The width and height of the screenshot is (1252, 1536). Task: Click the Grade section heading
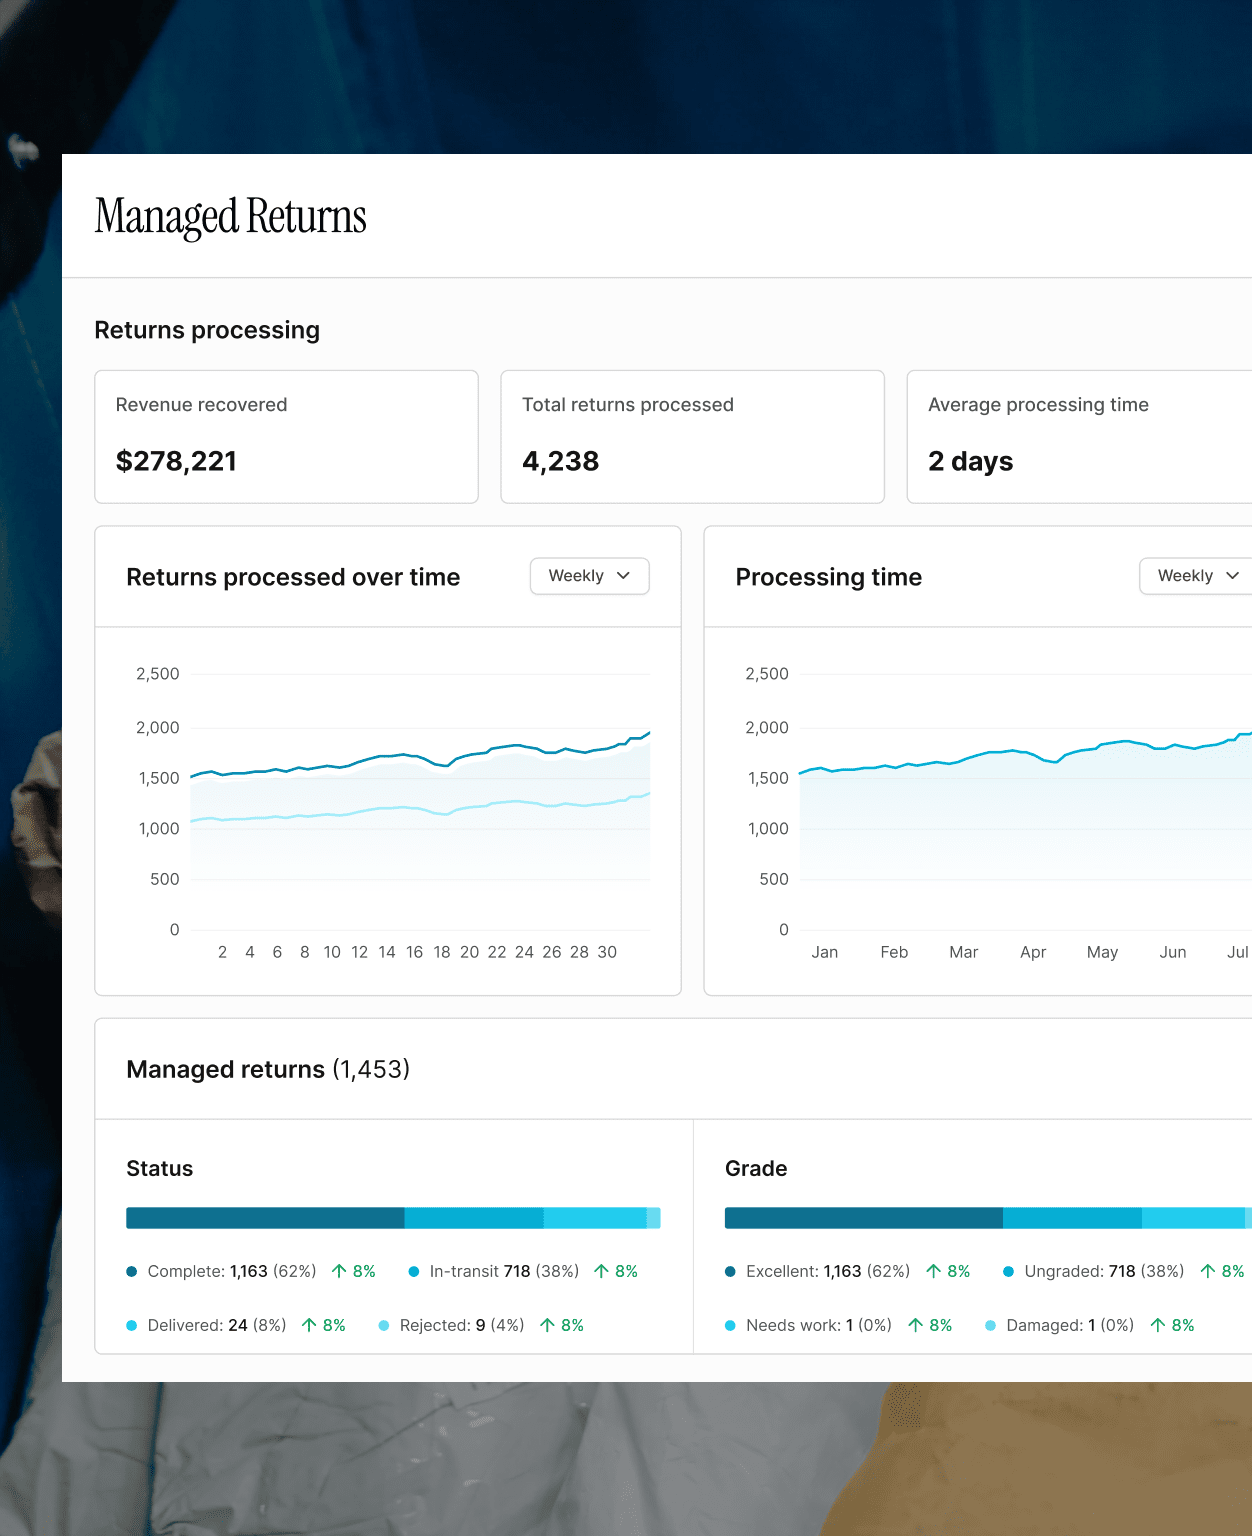click(x=756, y=1168)
